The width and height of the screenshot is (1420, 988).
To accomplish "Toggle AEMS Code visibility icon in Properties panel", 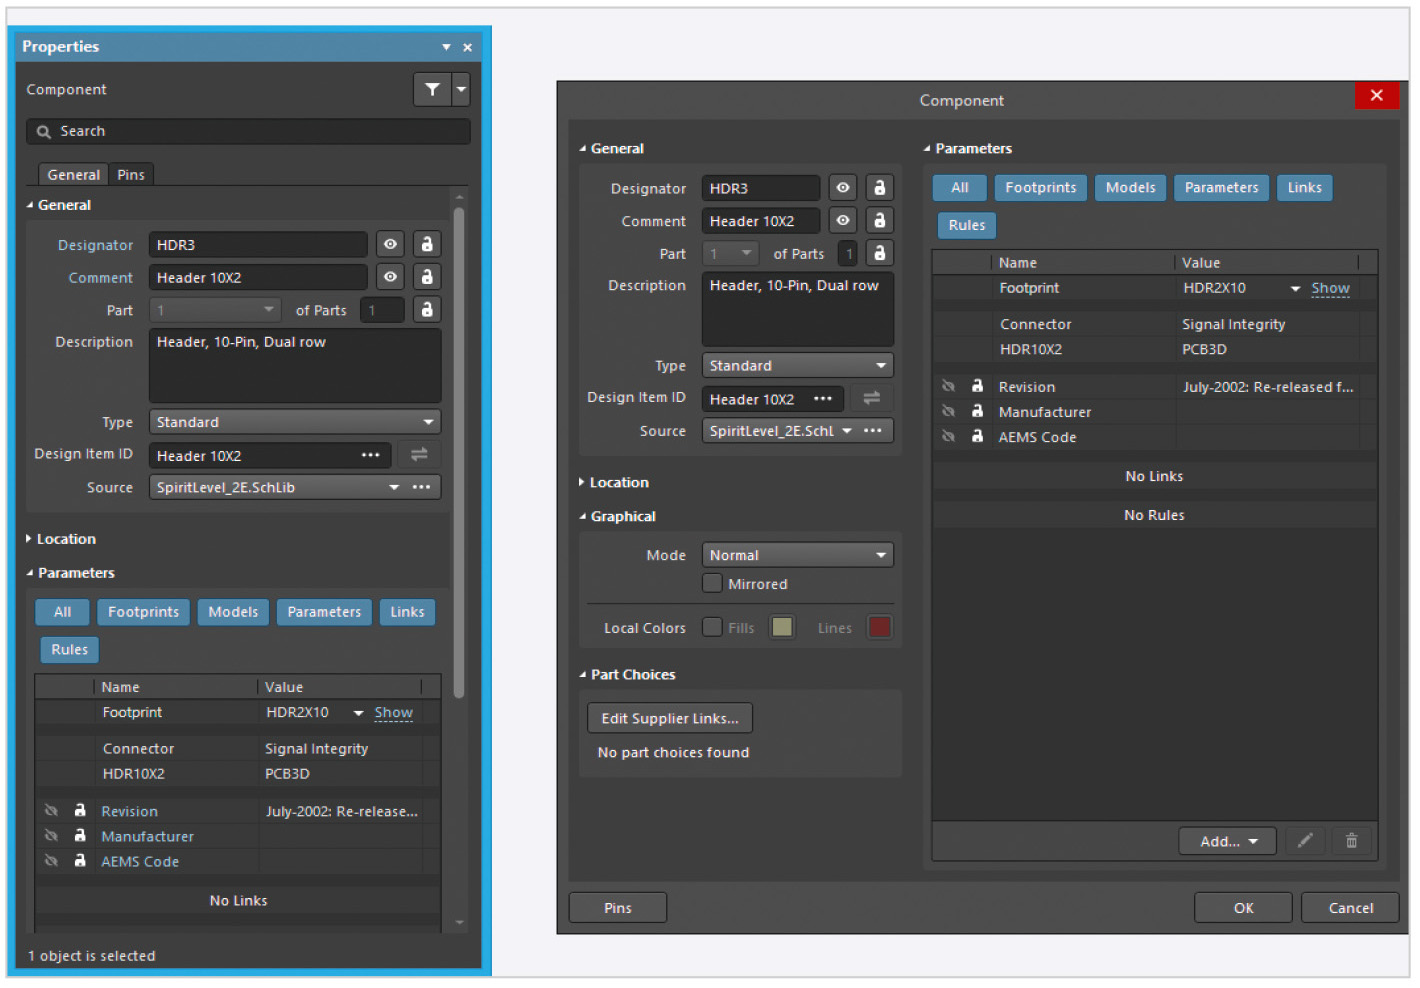I will coord(50,860).
